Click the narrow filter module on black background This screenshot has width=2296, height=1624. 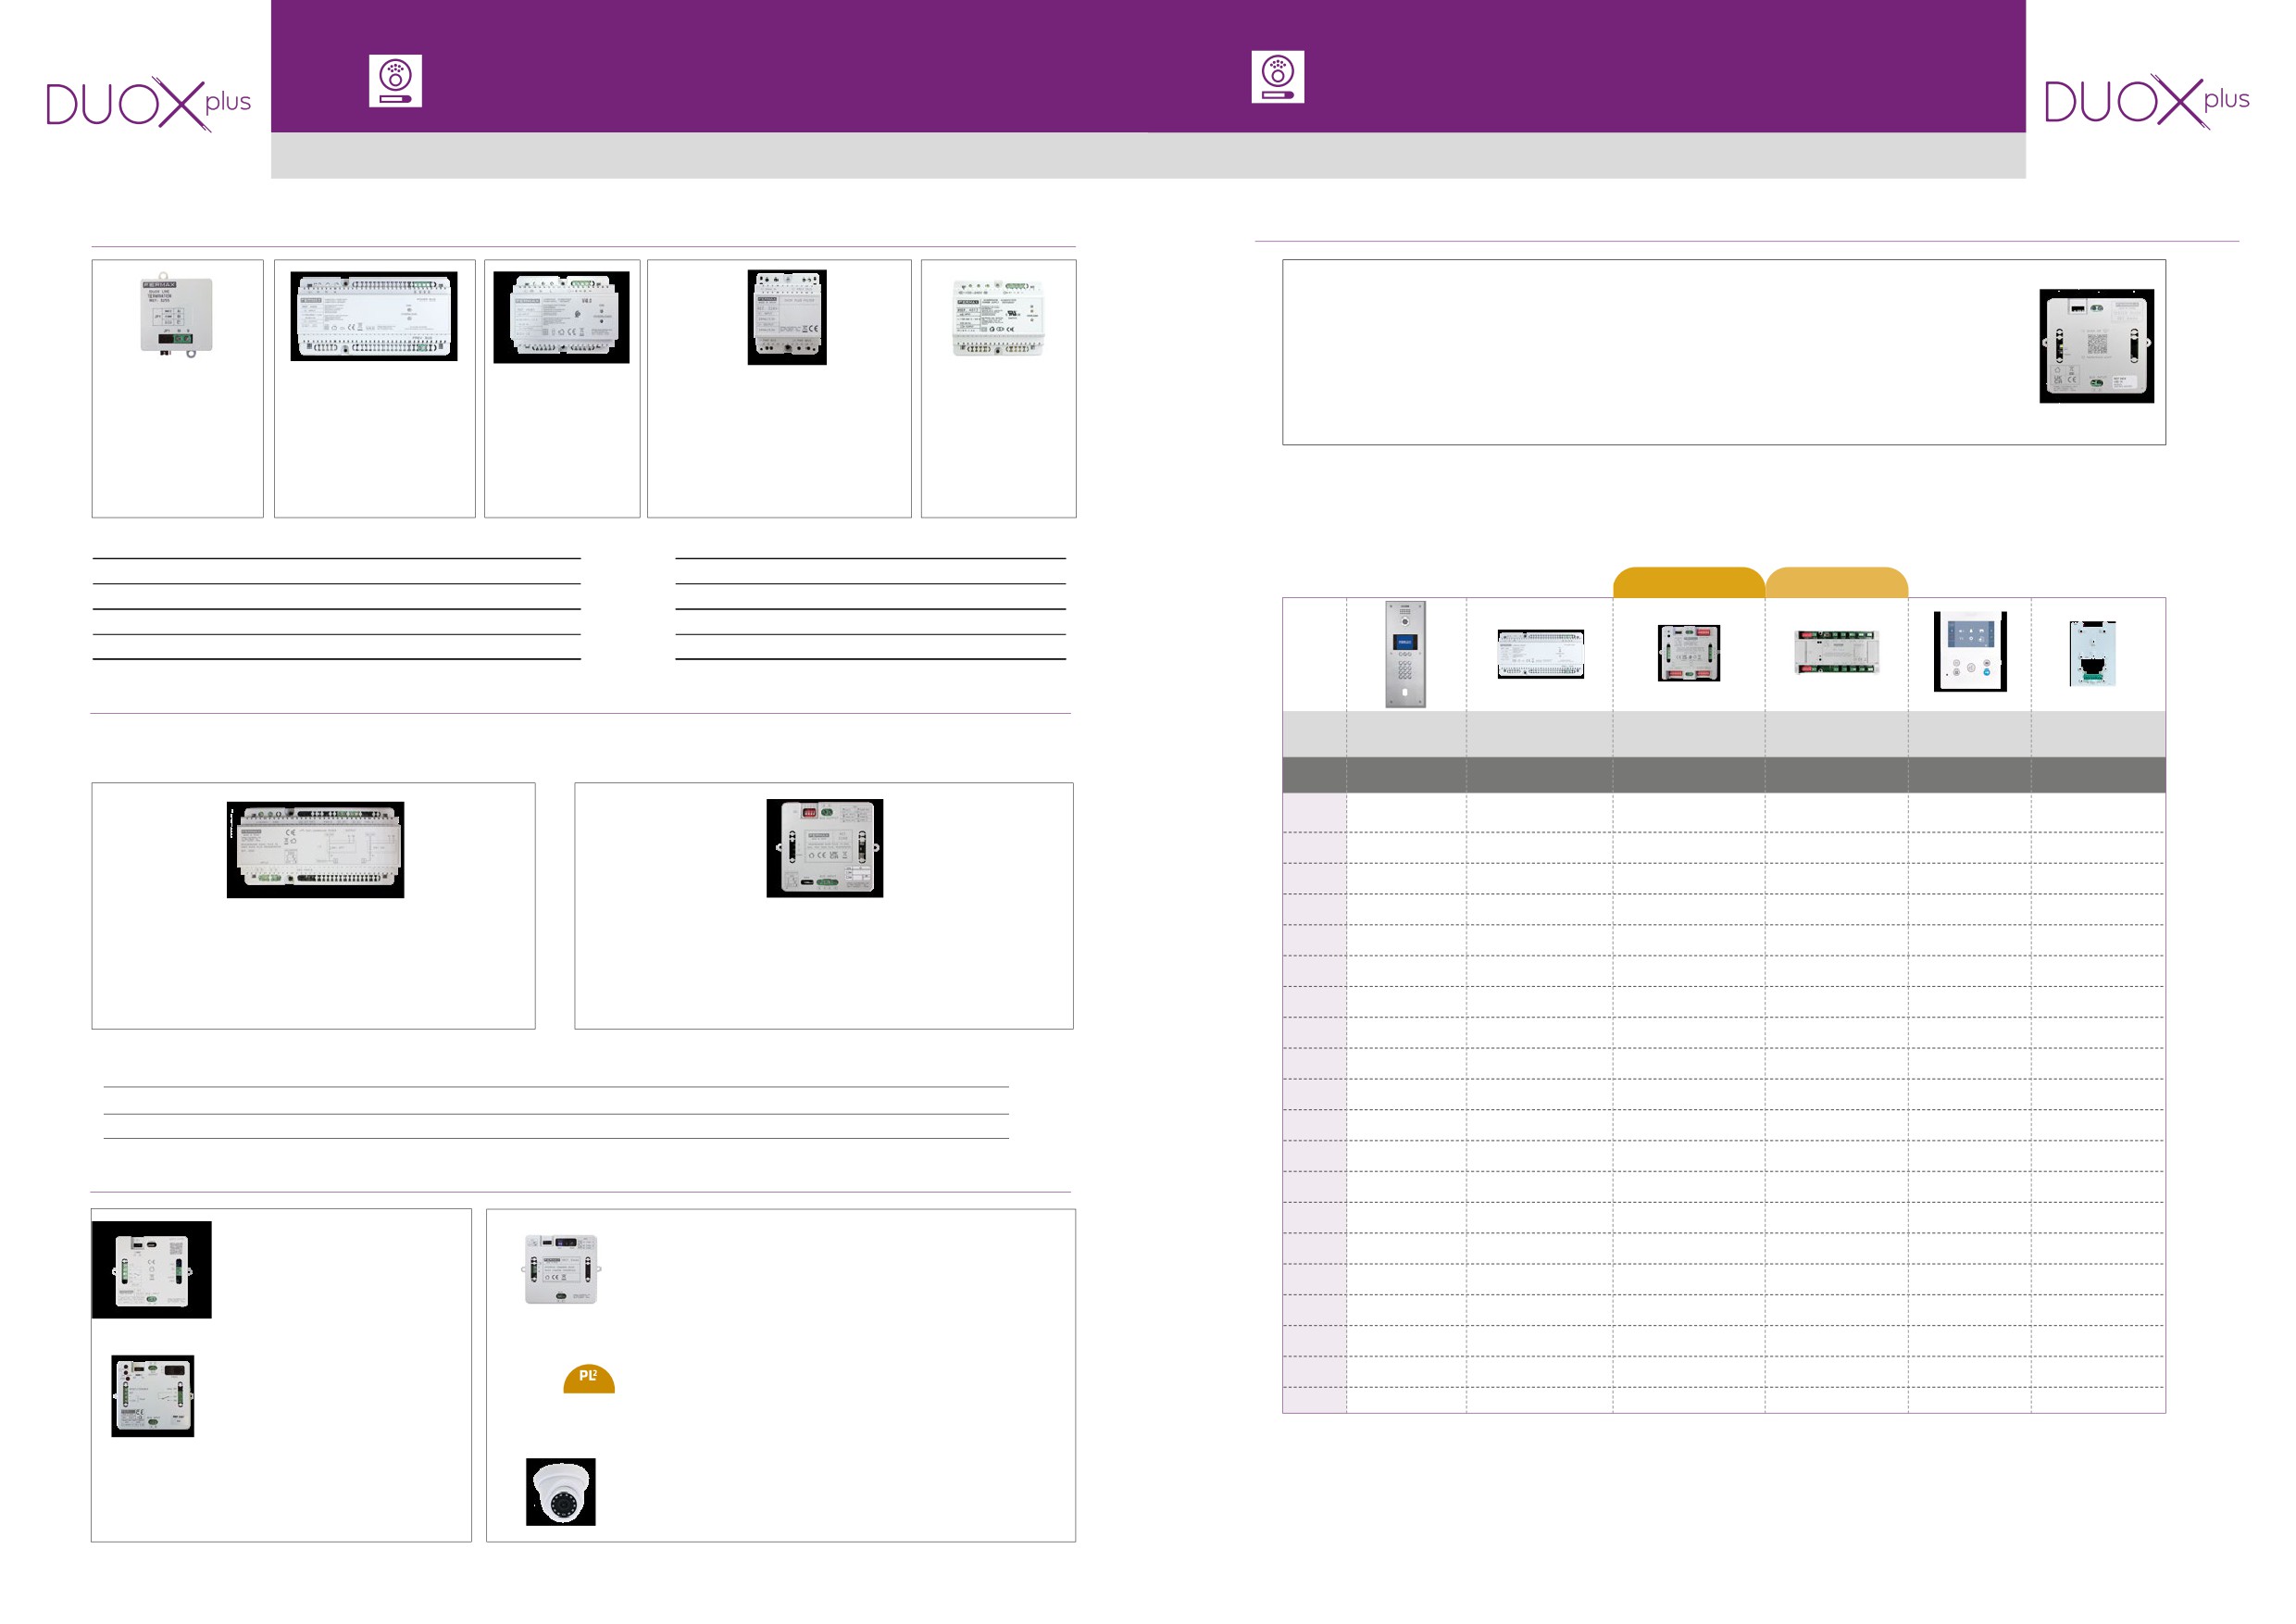pos(787,317)
